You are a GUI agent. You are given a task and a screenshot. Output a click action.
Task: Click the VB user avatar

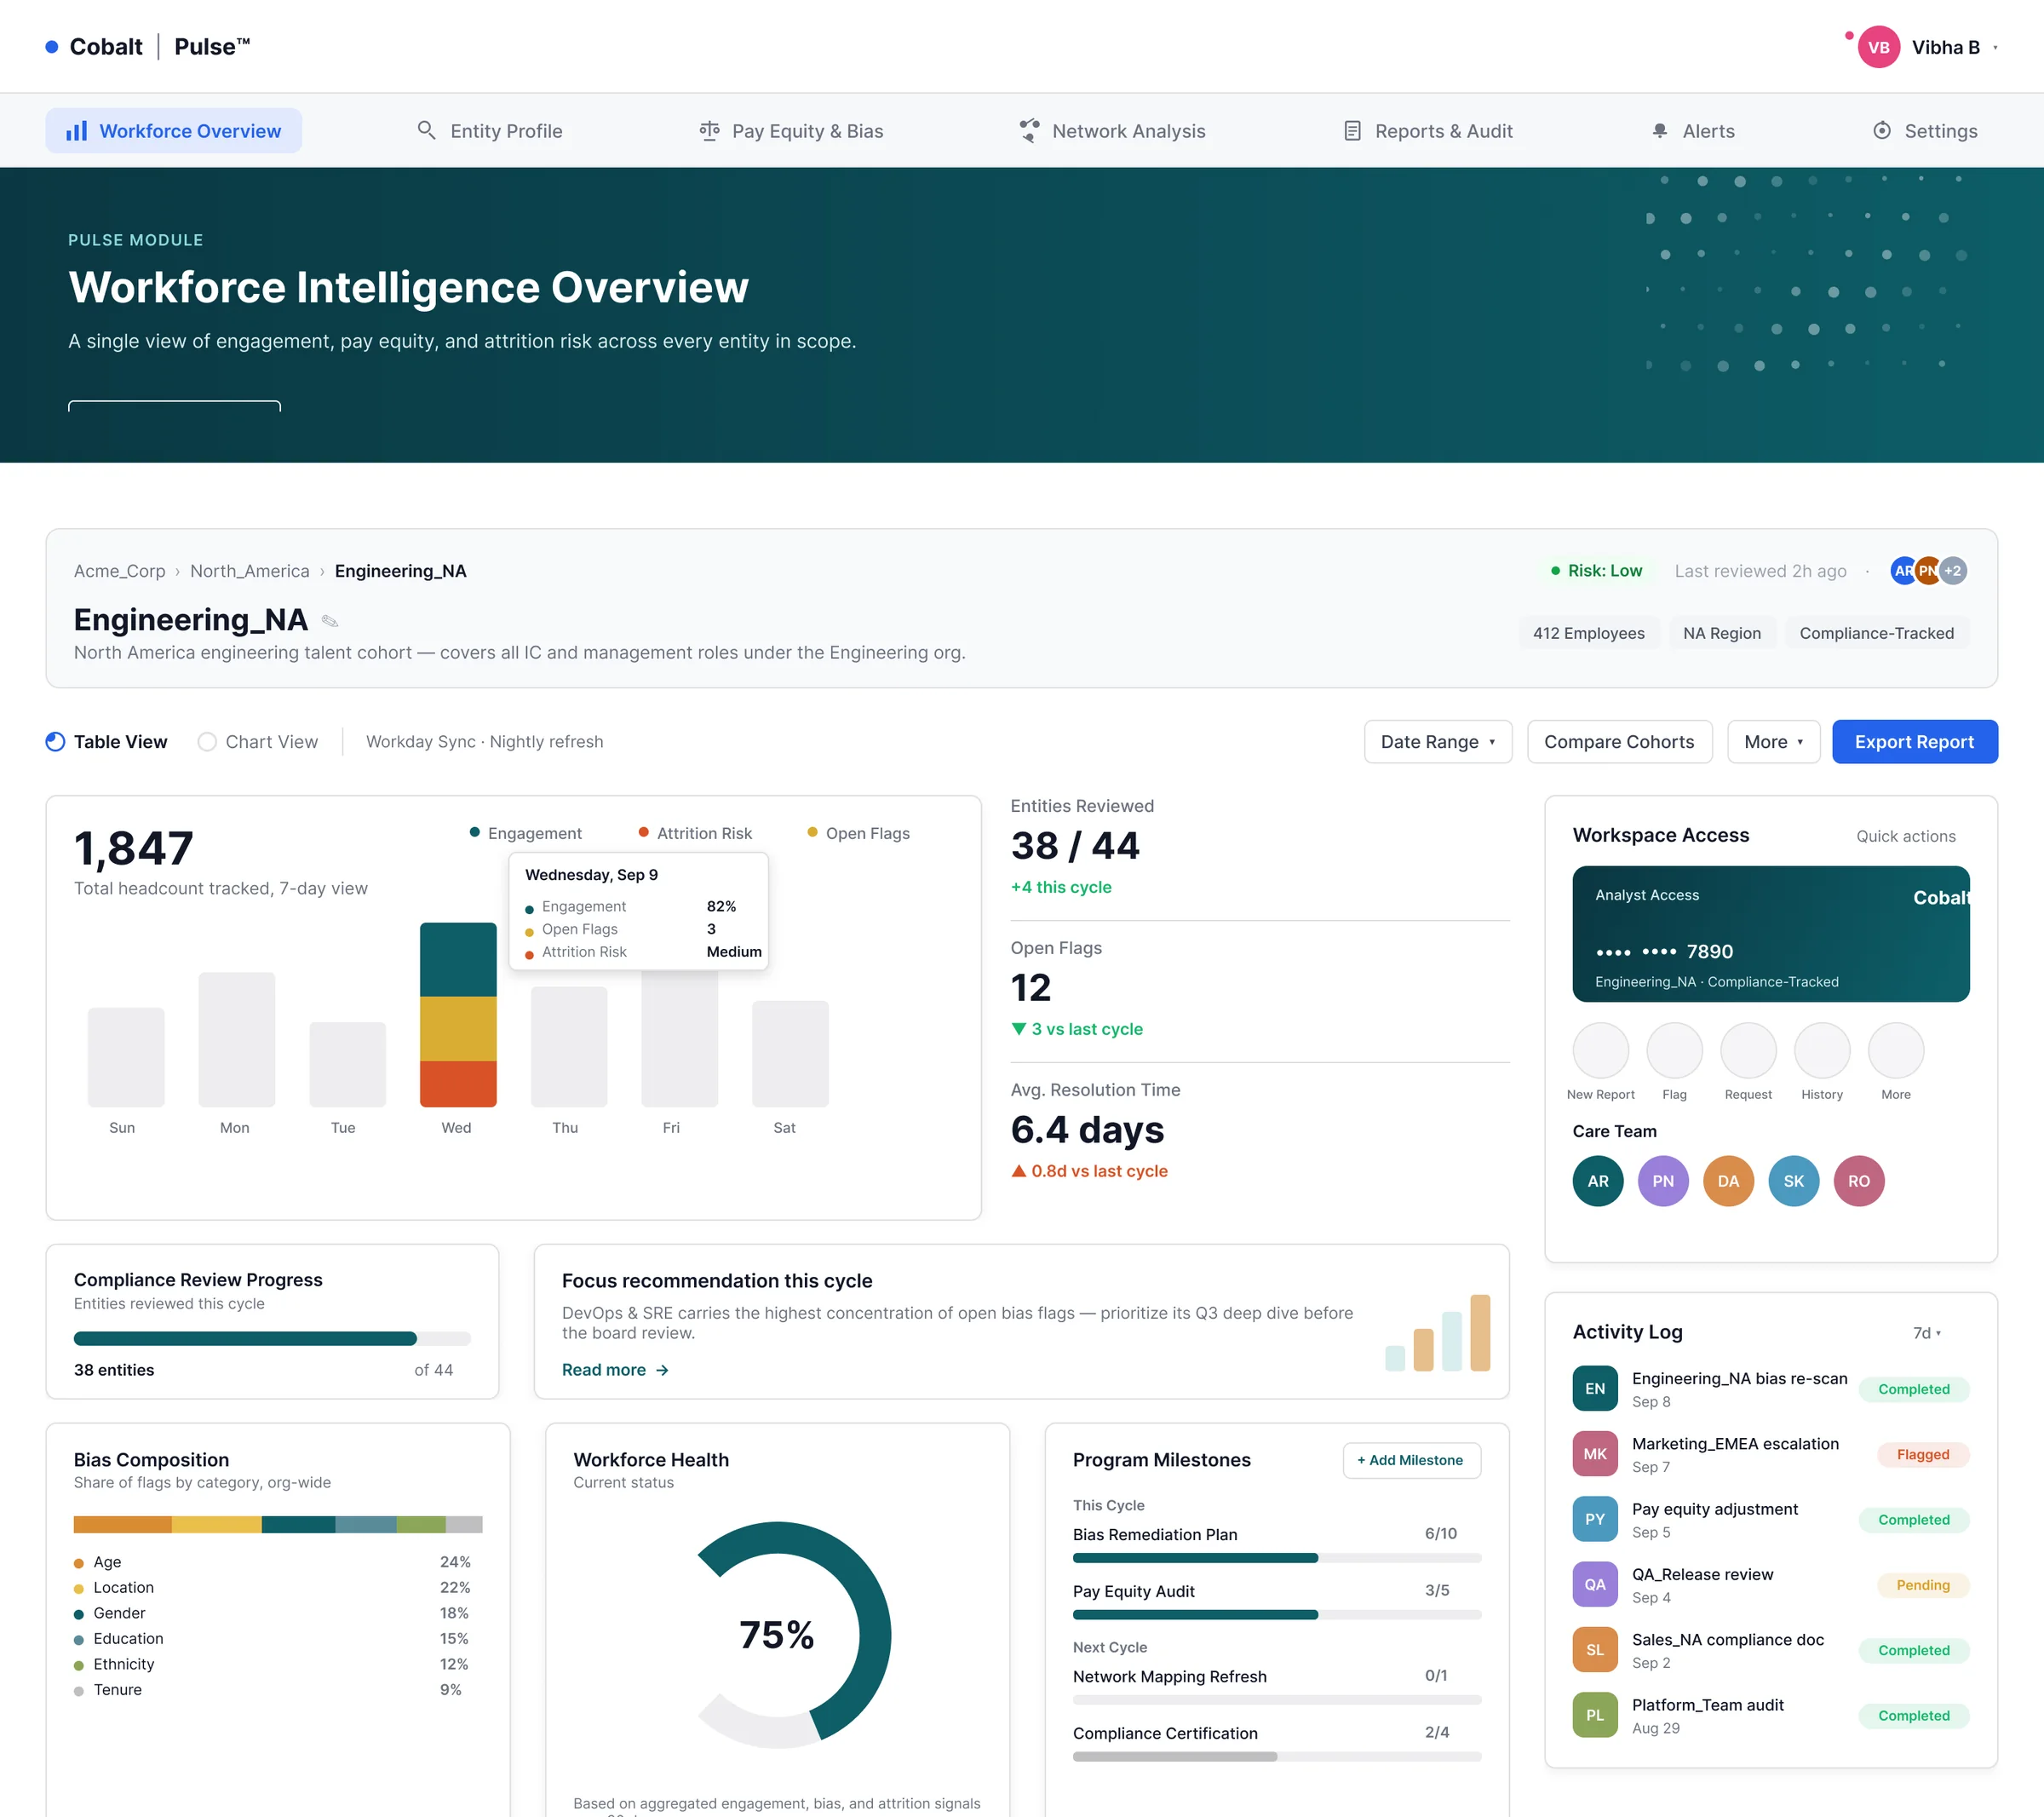(1878, 47)
